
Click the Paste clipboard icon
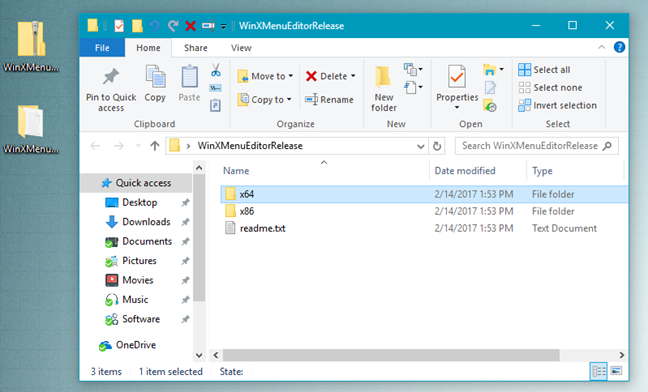190,76
